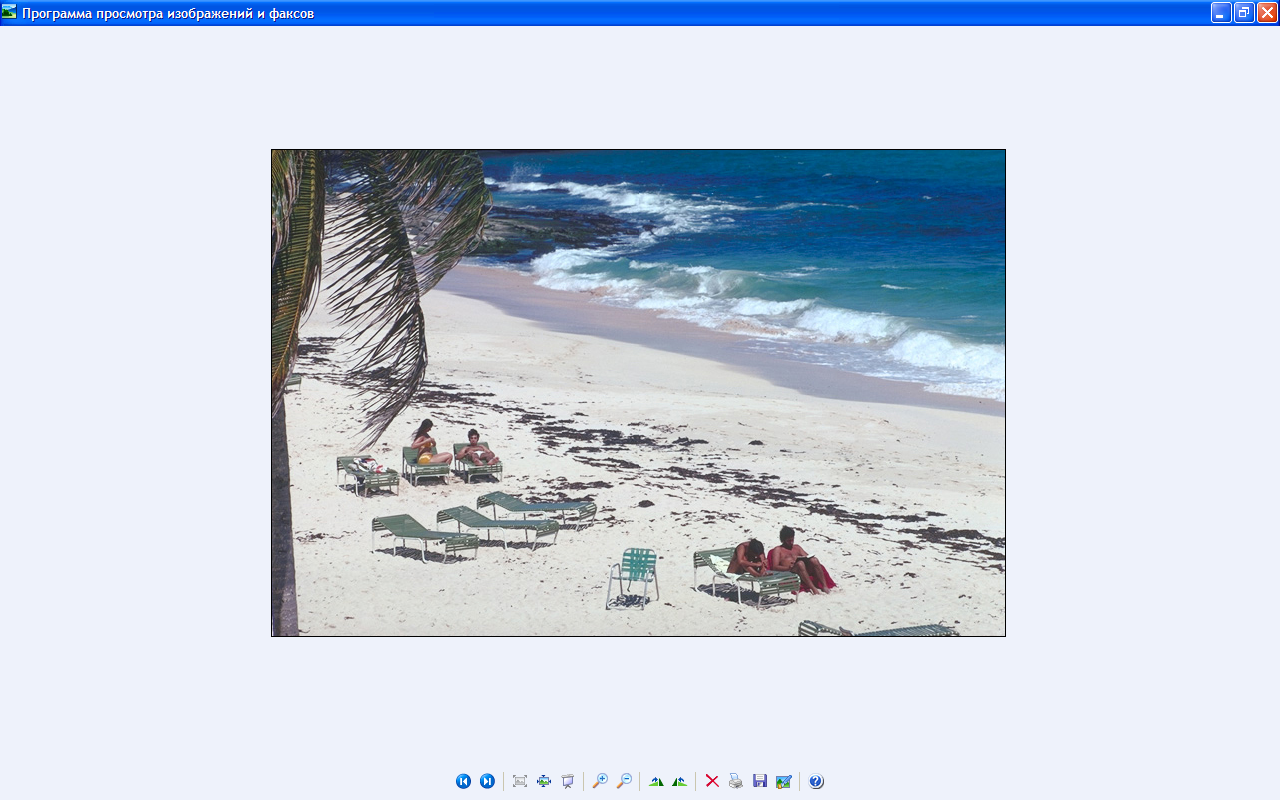Go to the next image
Viewport: 1280px width, 800px height.
(x=487, y=781)
